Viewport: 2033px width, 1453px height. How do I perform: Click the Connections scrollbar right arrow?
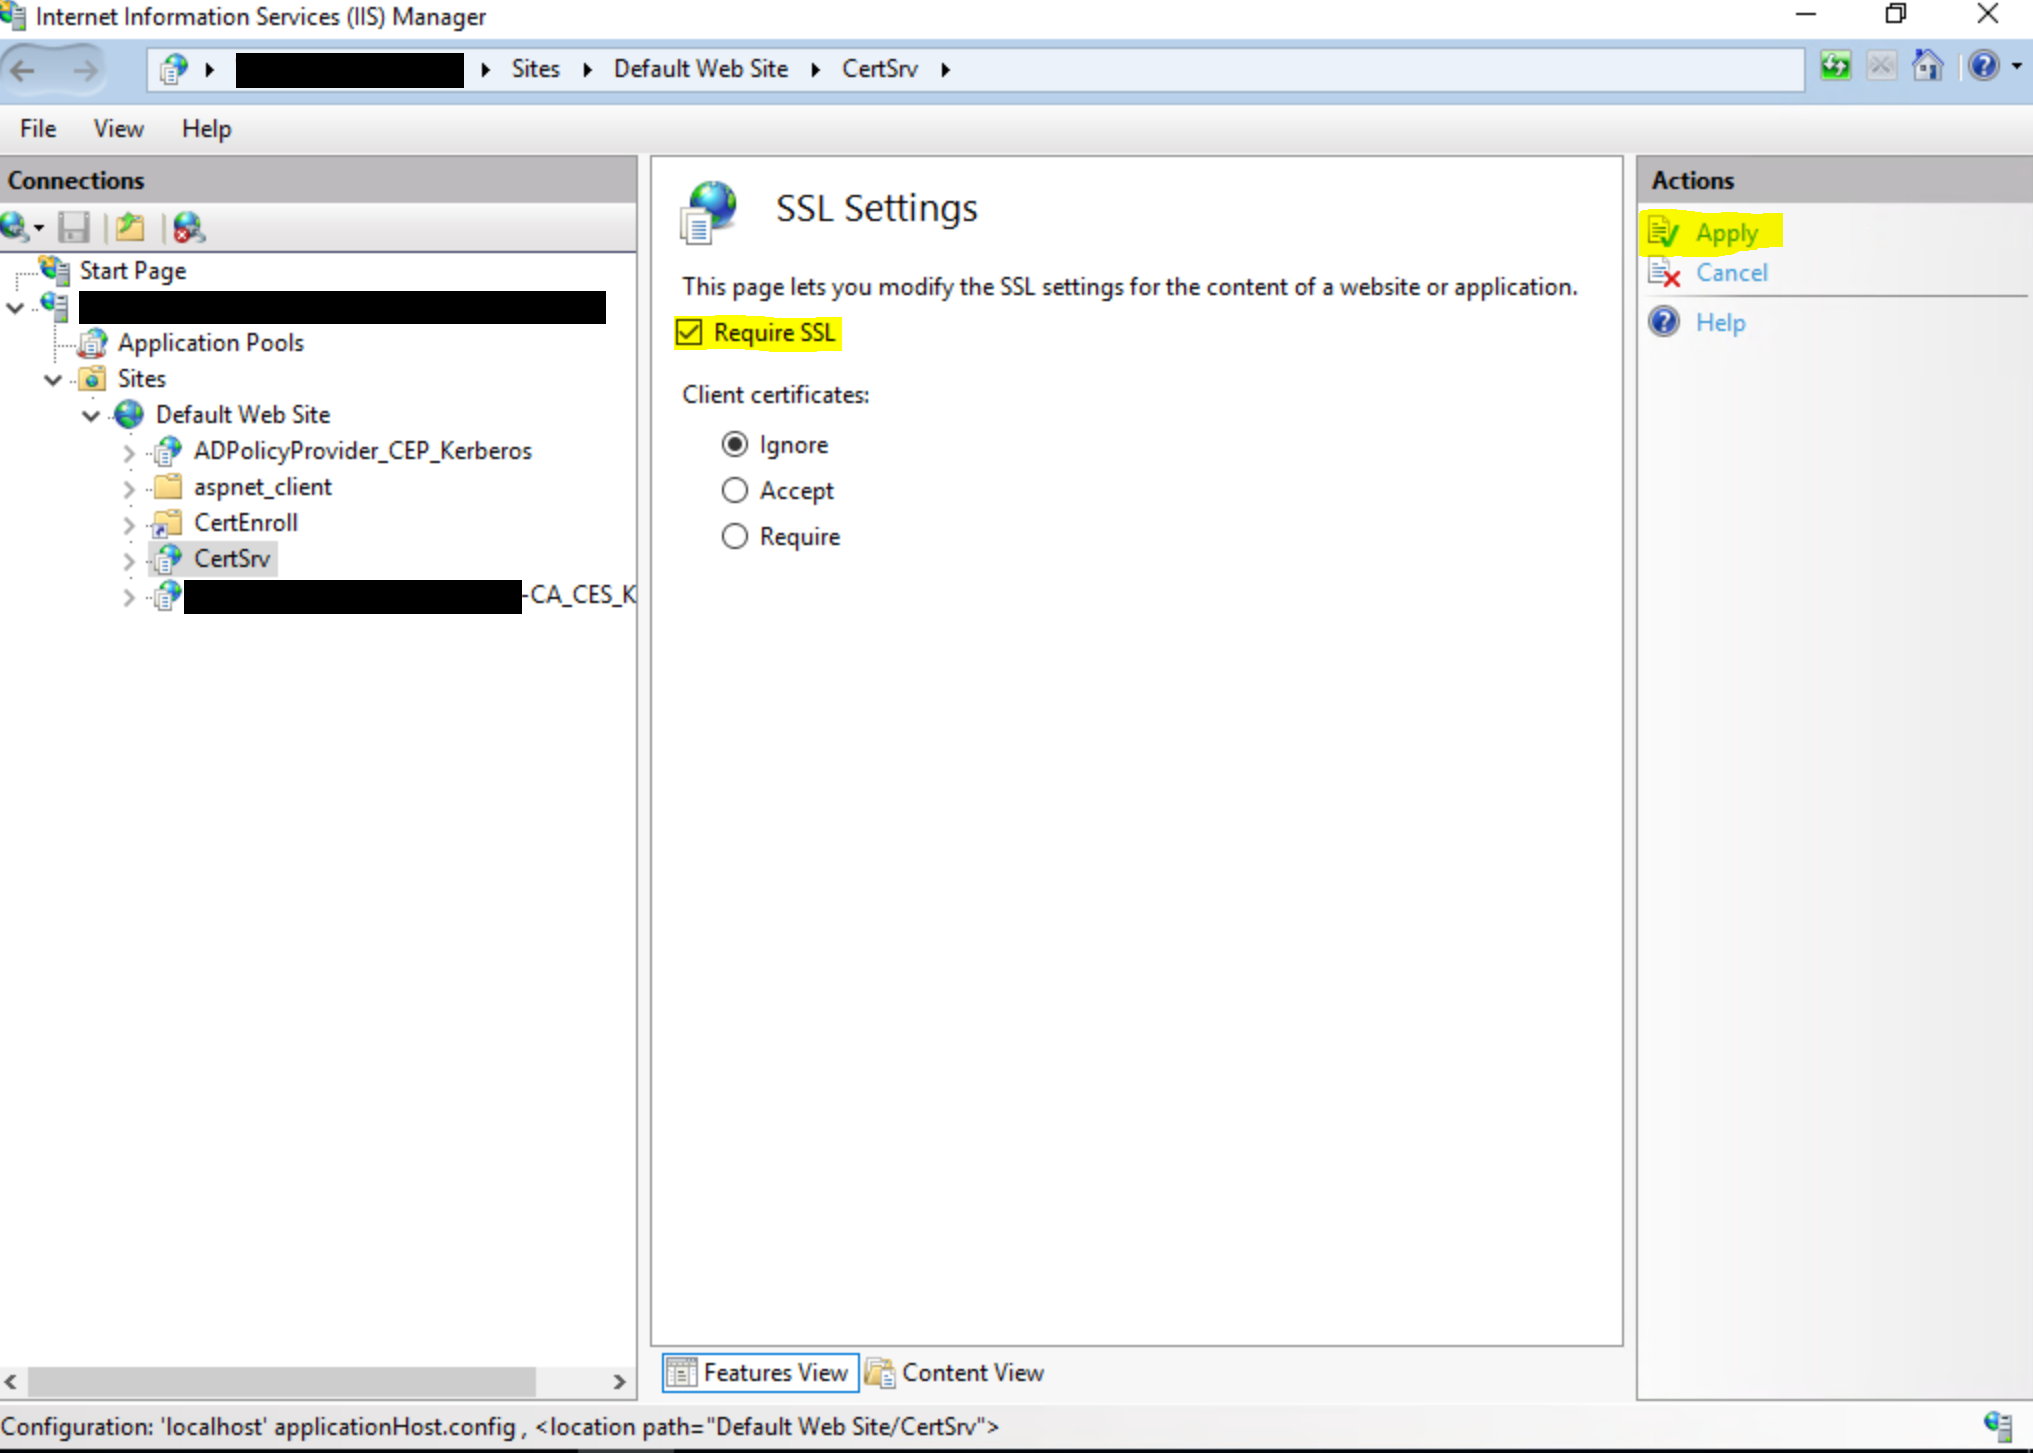pos(619,1381)
